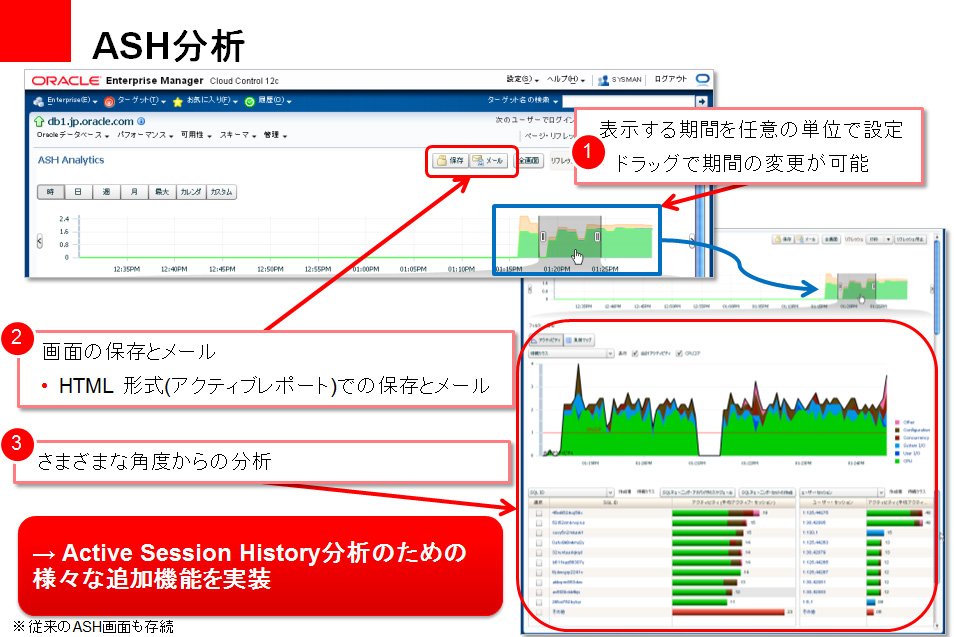
Task: Open the ヘルプ dropdown menu
Action: point(565,79)
